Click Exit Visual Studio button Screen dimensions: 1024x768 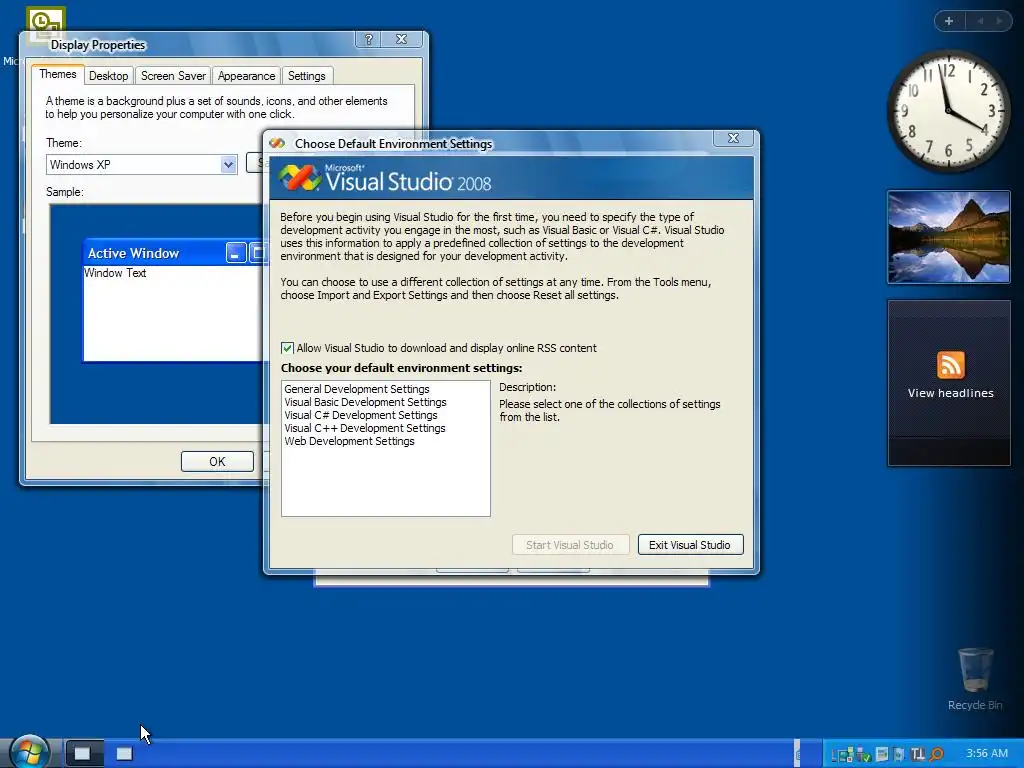coord(690,545)
